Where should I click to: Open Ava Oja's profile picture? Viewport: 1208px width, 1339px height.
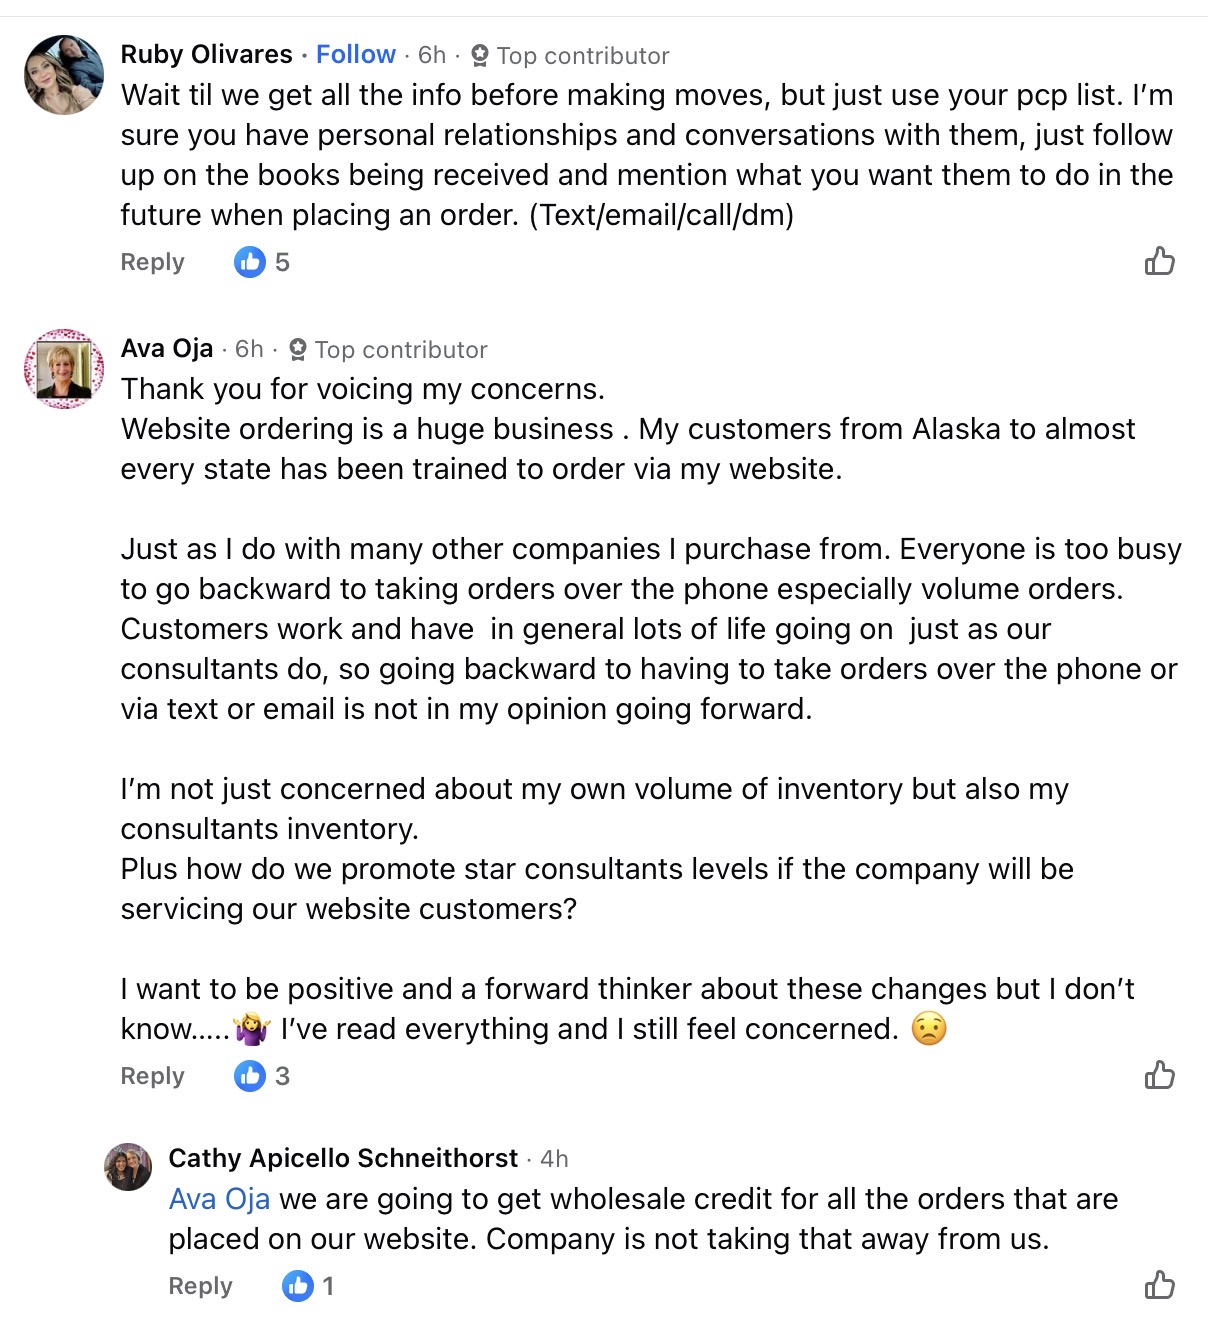(x=64, y=369)
